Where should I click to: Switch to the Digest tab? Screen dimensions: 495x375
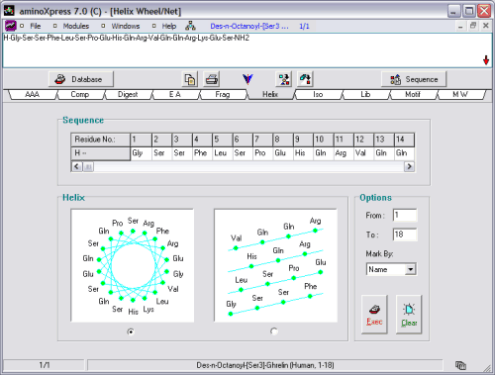pos(128,95)
